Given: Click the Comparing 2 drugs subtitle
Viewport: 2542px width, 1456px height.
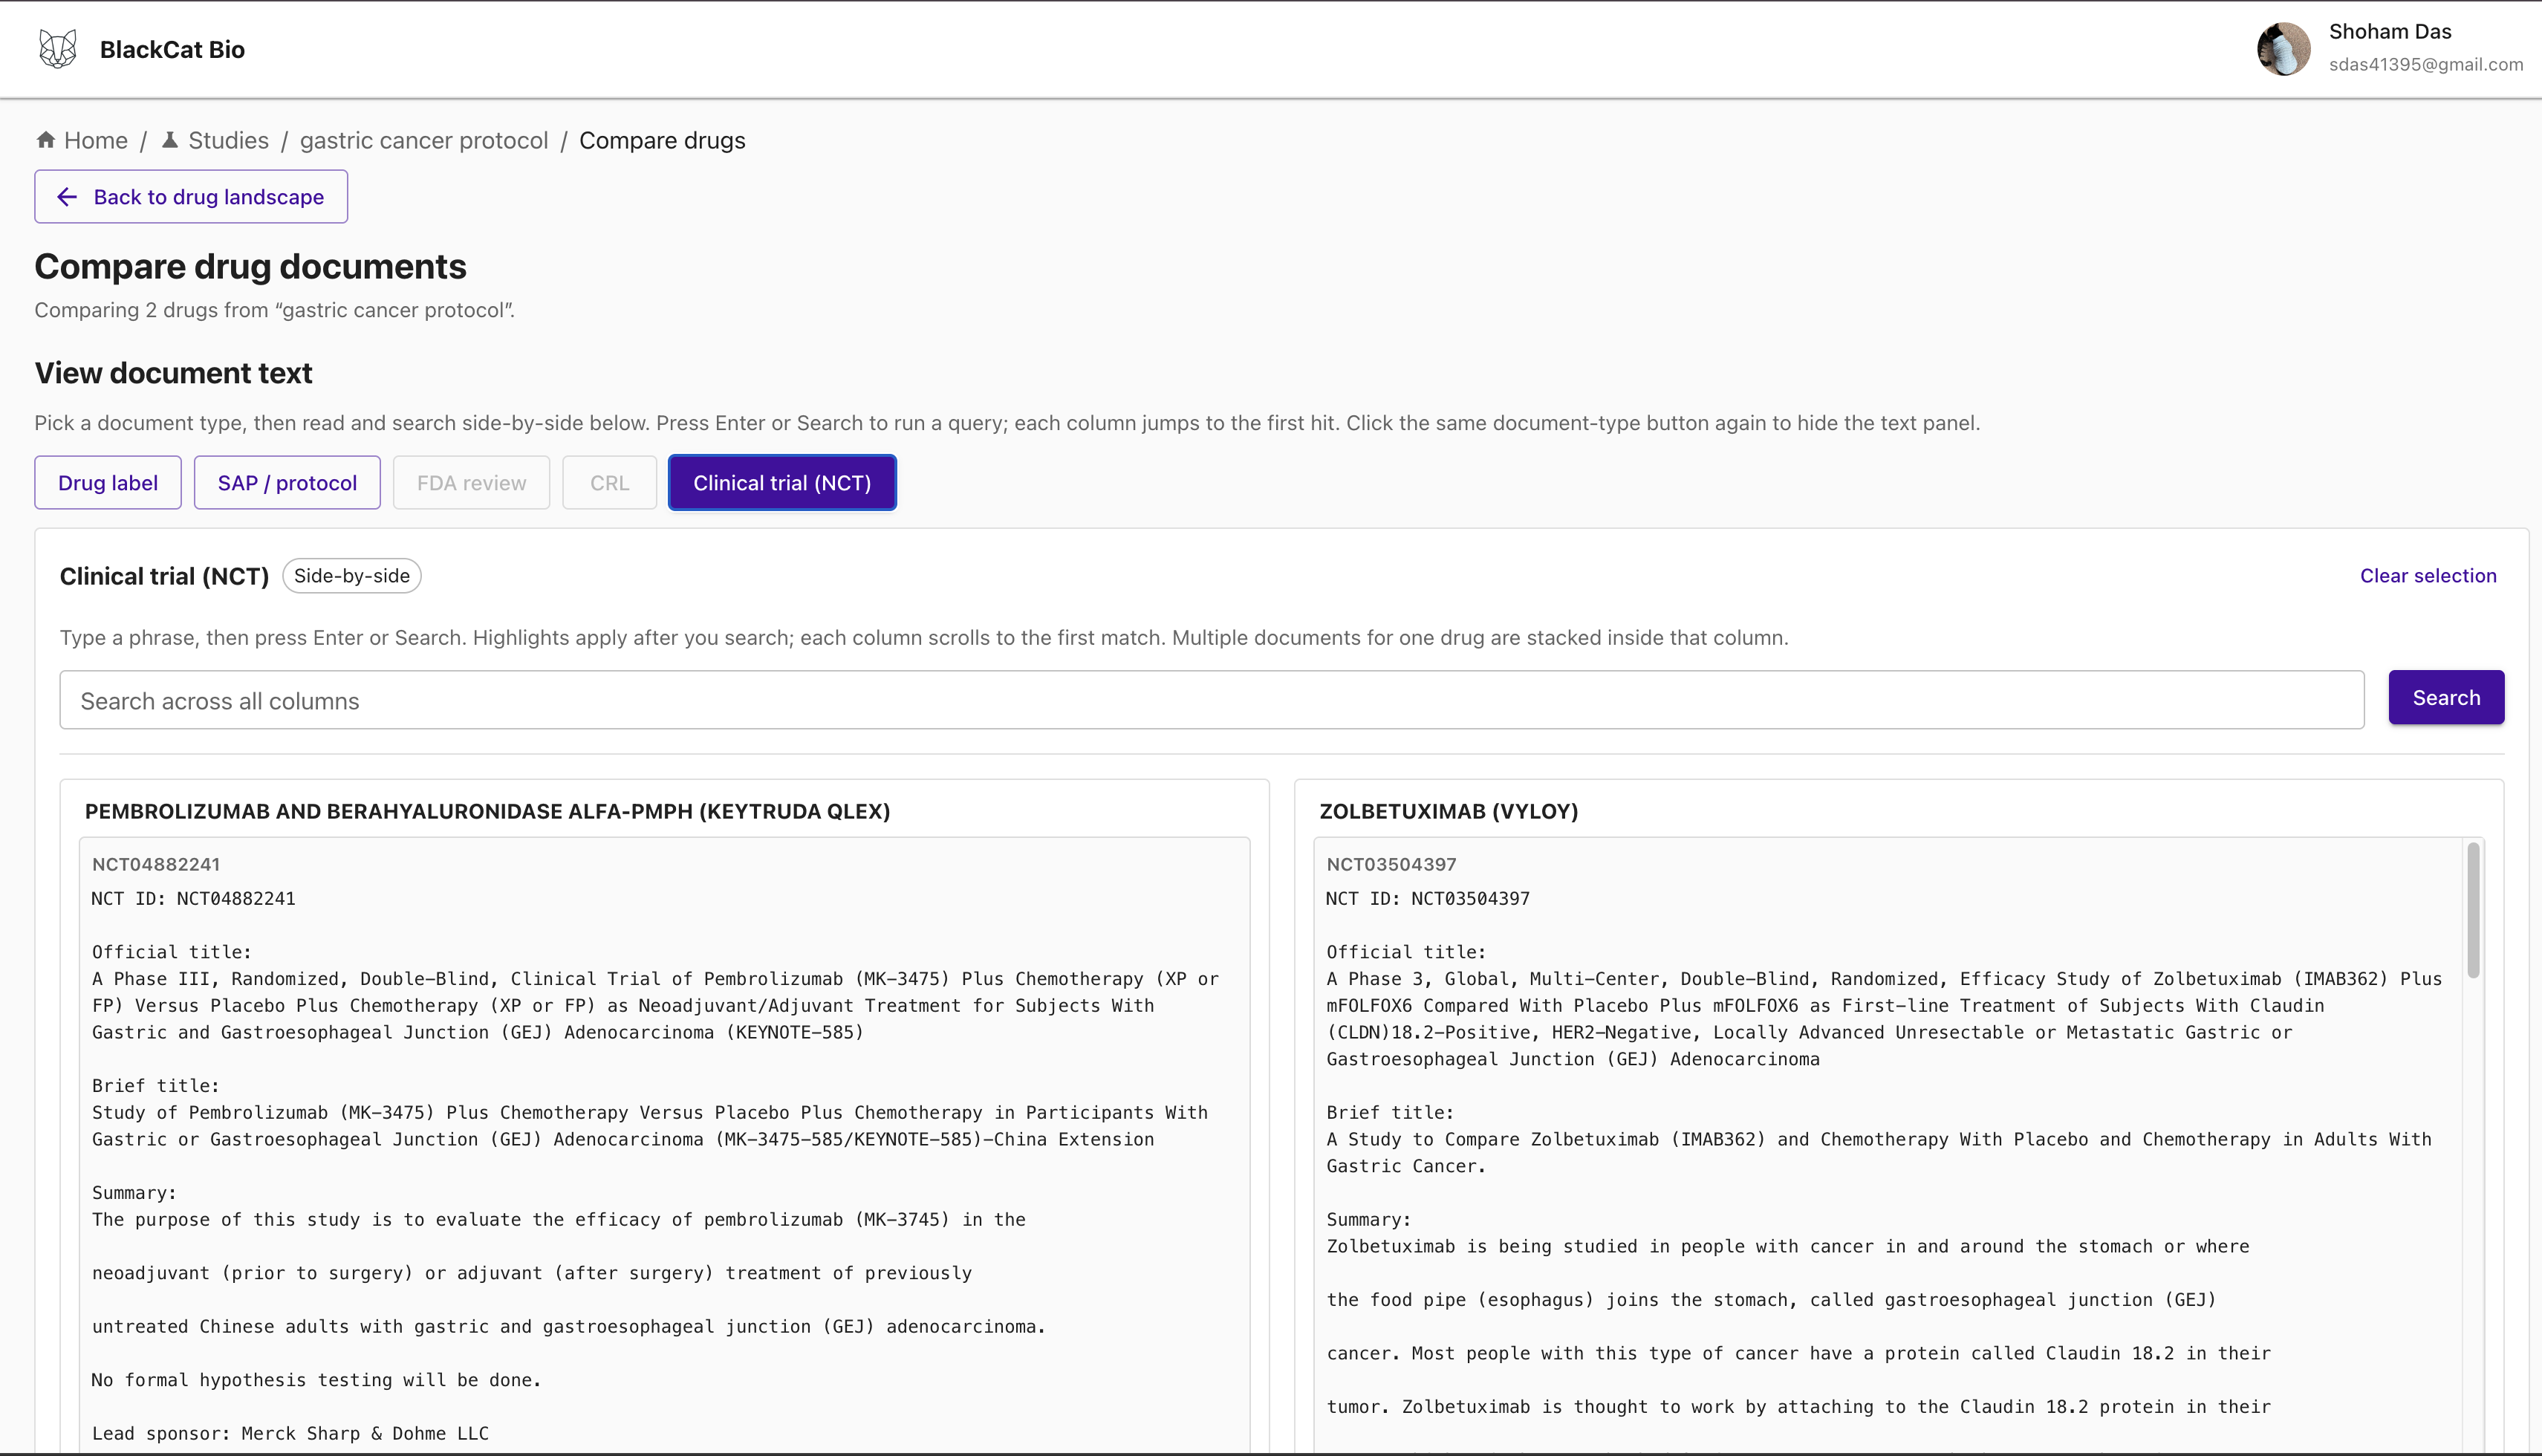Looking at the screenshot, I should [275, 310].
